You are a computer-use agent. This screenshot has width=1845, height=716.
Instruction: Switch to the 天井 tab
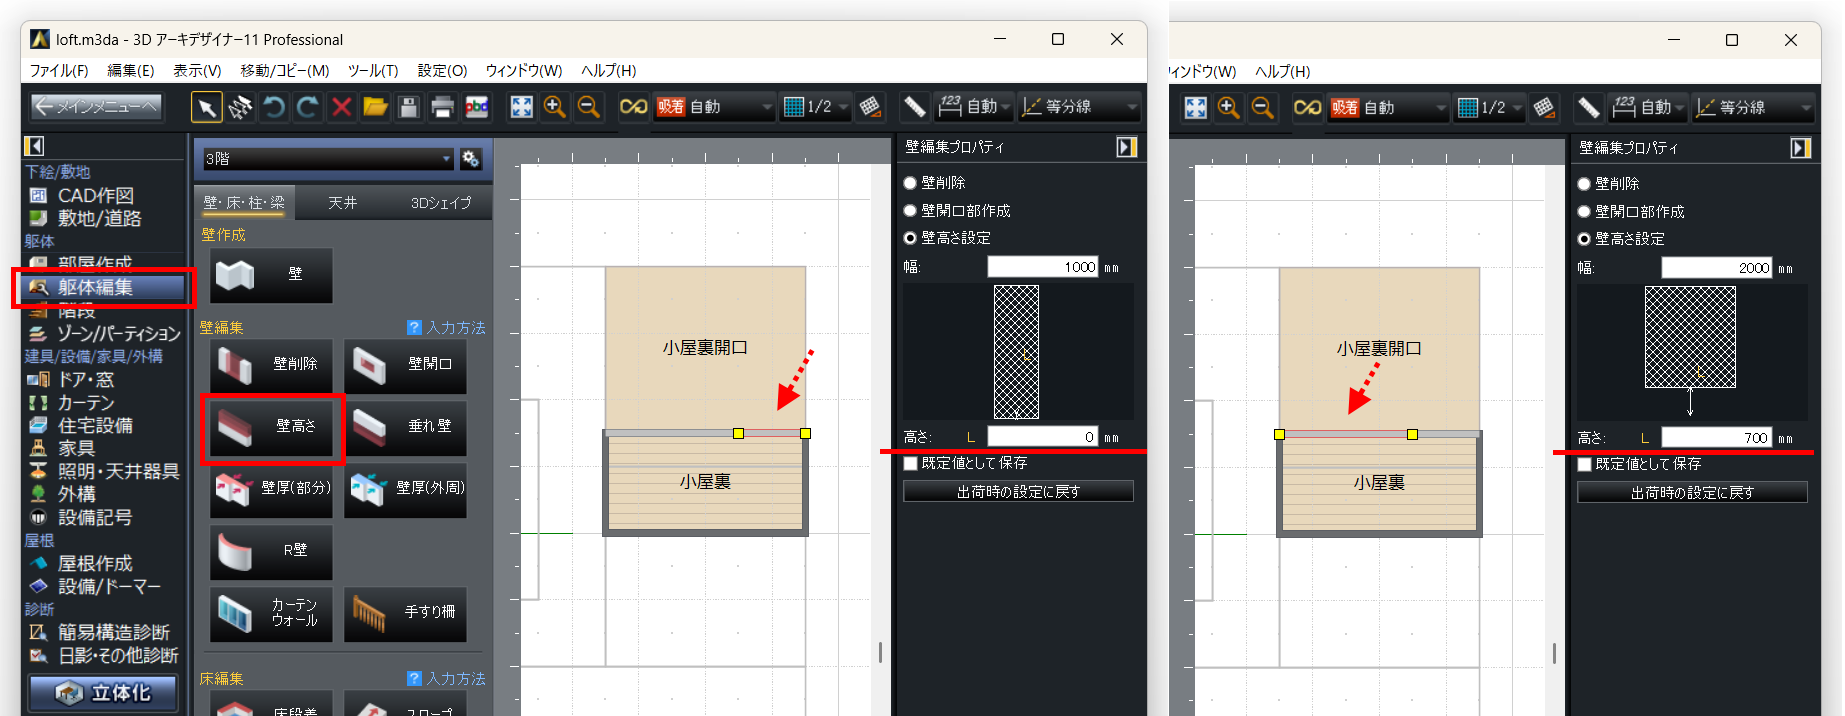pyautogui.click(x=342, y=203)
